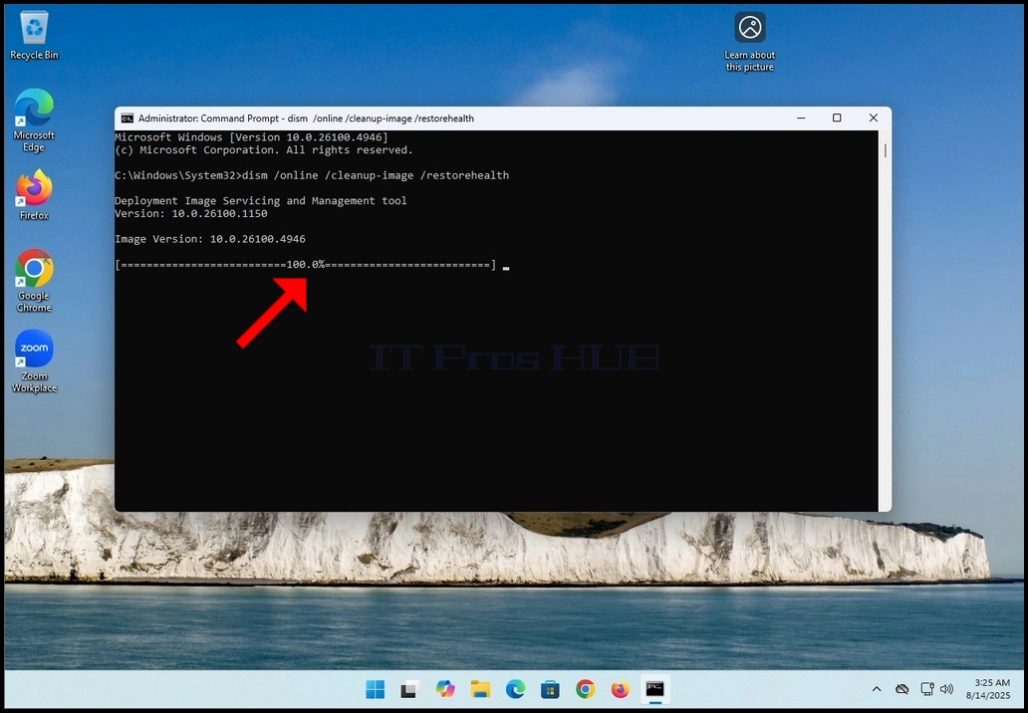Open the Google Chrome desktop shortcut
Image resolution: width=1028 pixels, height=713 pixels.
coord(34,280)
